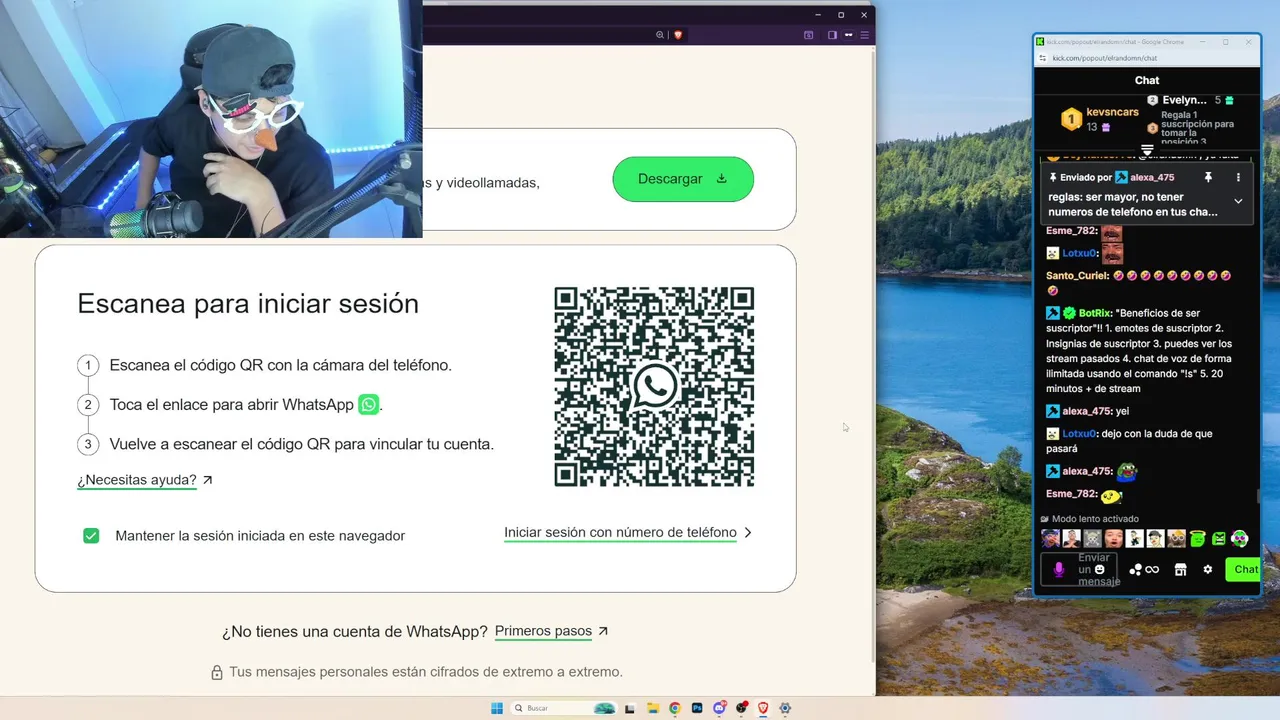Image resolution: width=1280 pixels, height=720 pixels.
Task: Toggle the Brave sidebar panel icon
Action: click(832, 35)
